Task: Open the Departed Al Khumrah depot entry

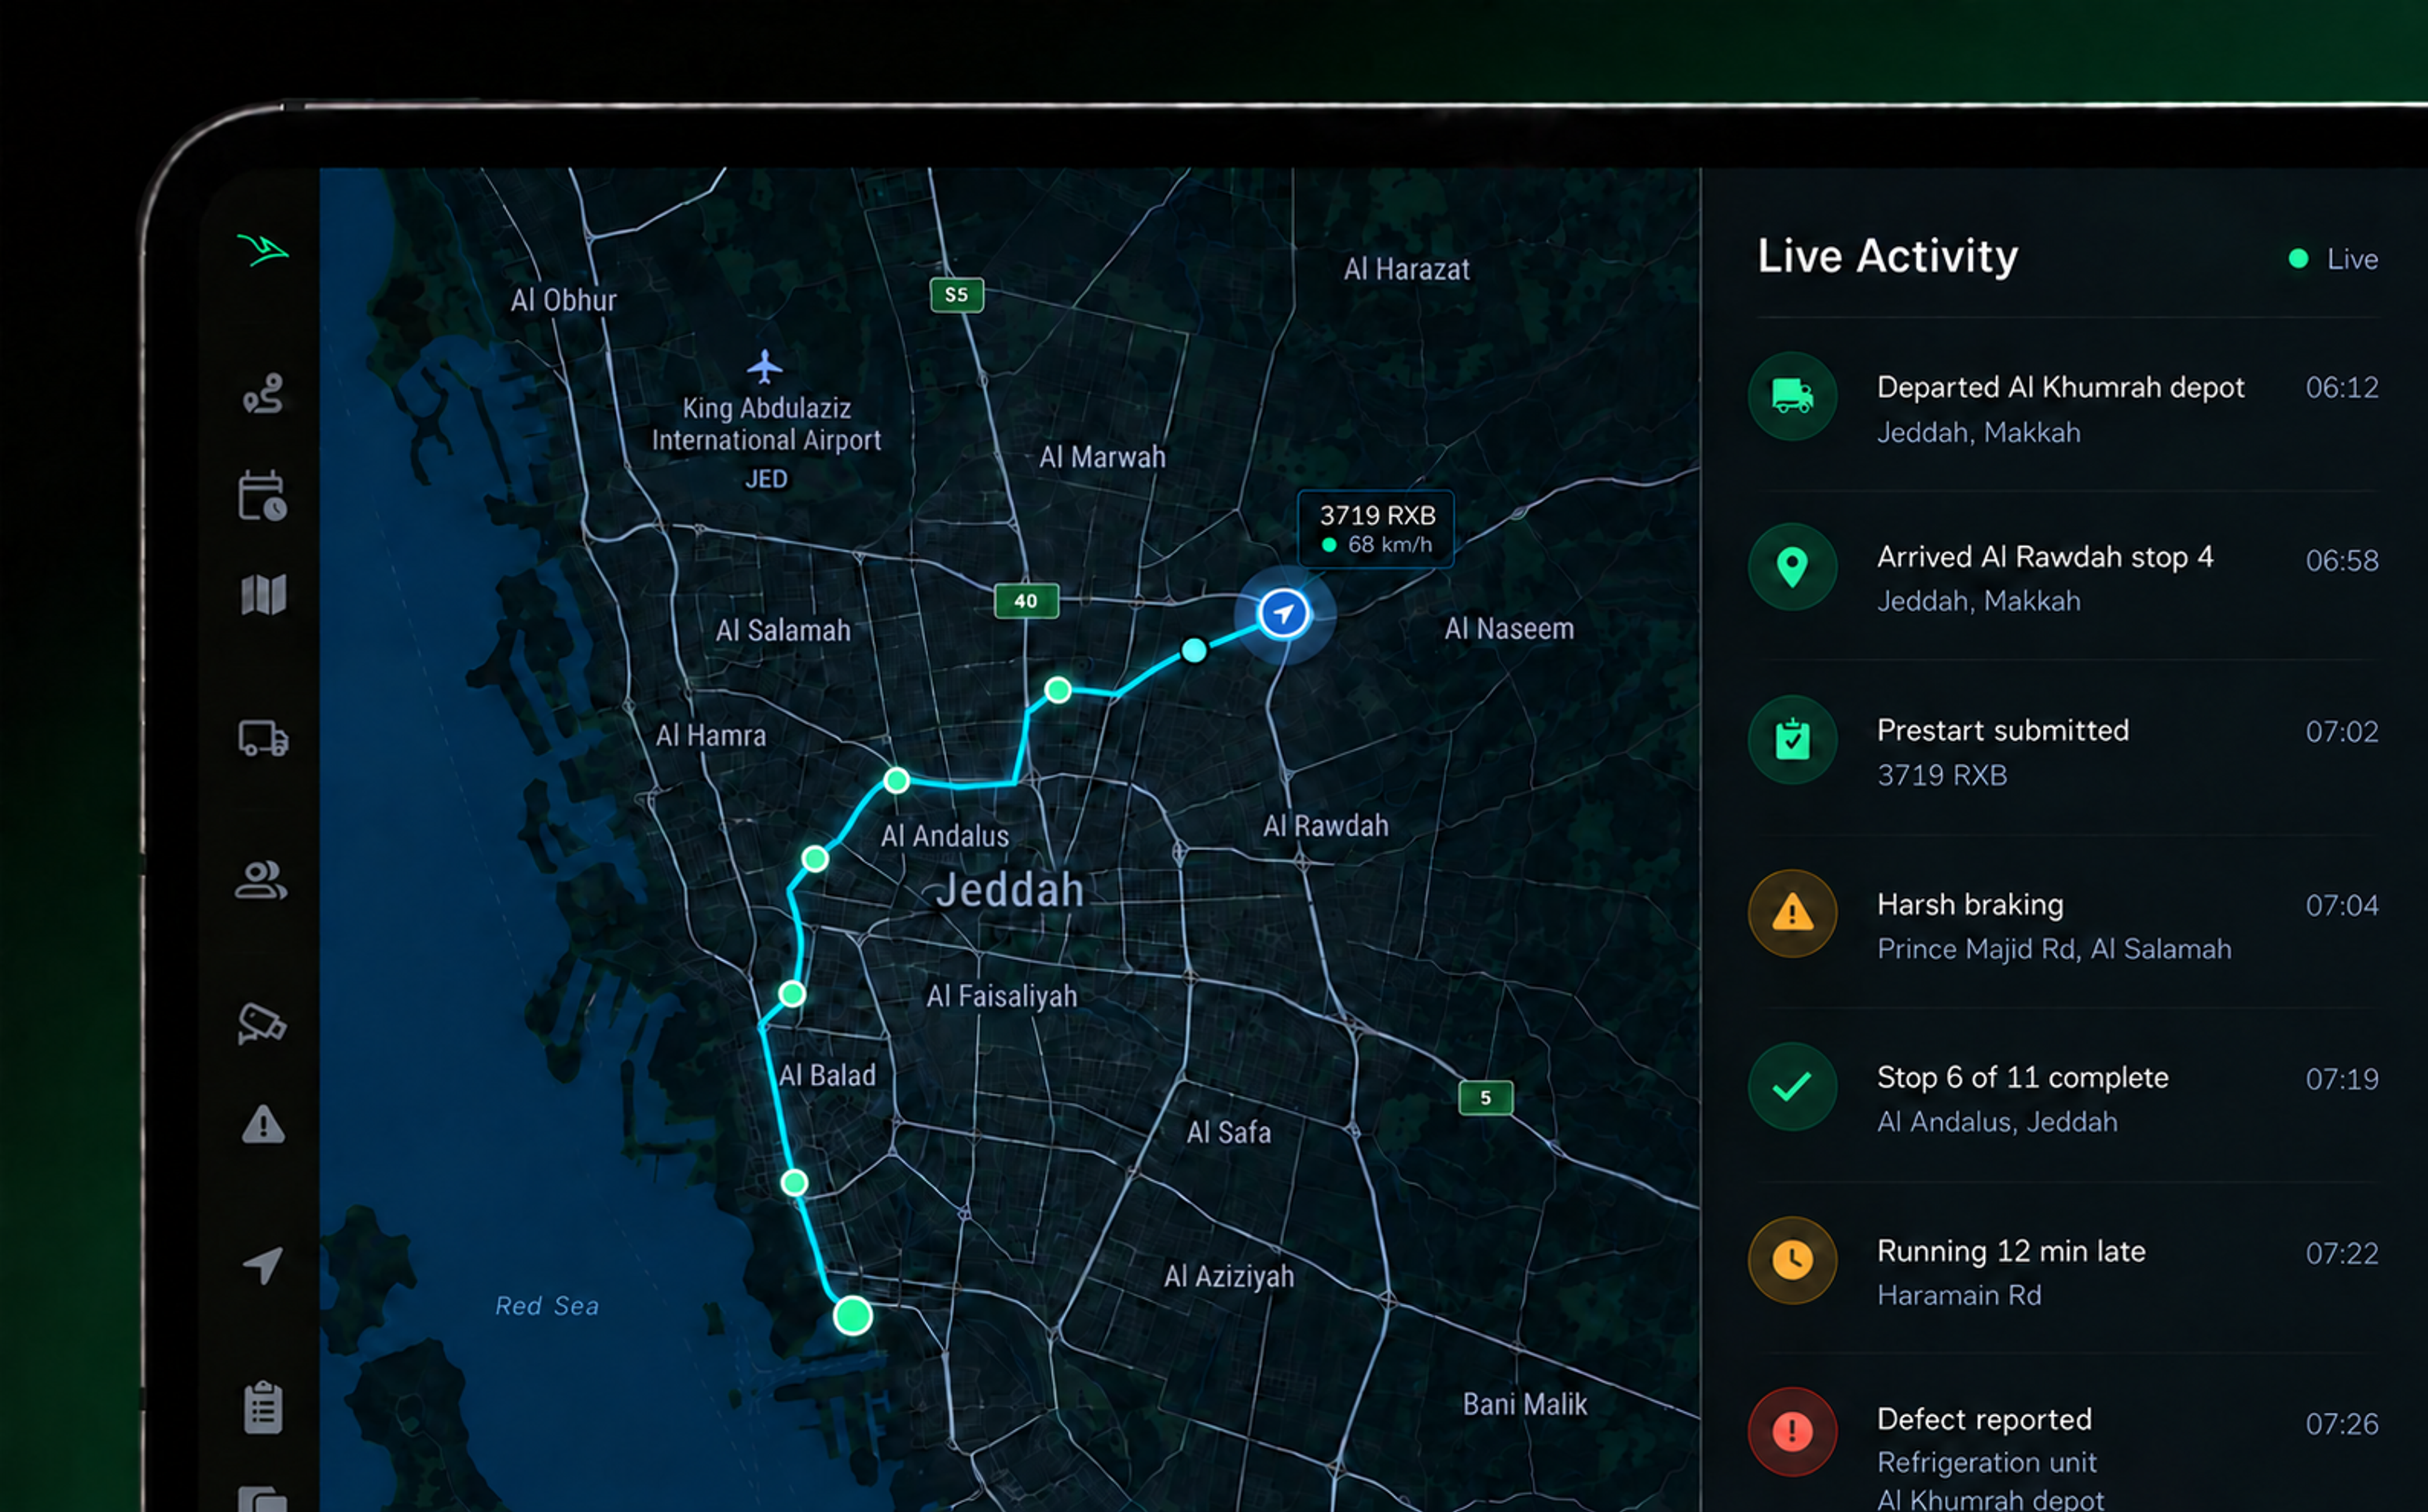Action: click(2064, 405)
